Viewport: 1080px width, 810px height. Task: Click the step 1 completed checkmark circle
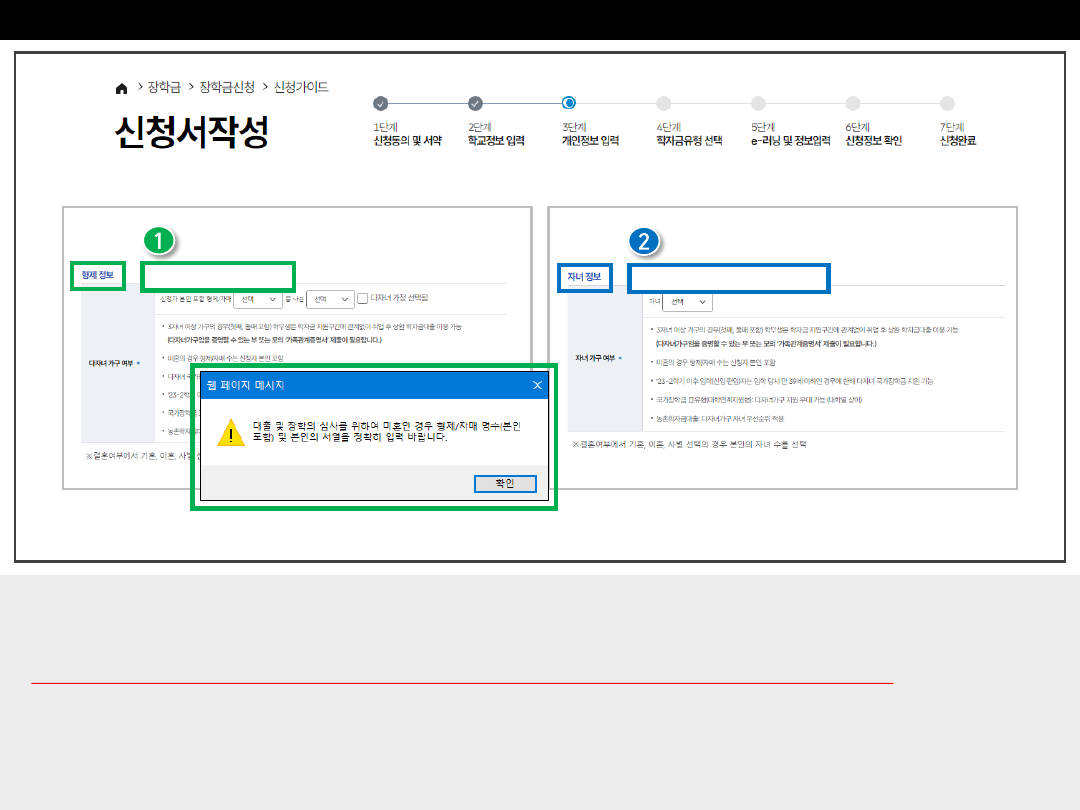(x=380, y=103)
